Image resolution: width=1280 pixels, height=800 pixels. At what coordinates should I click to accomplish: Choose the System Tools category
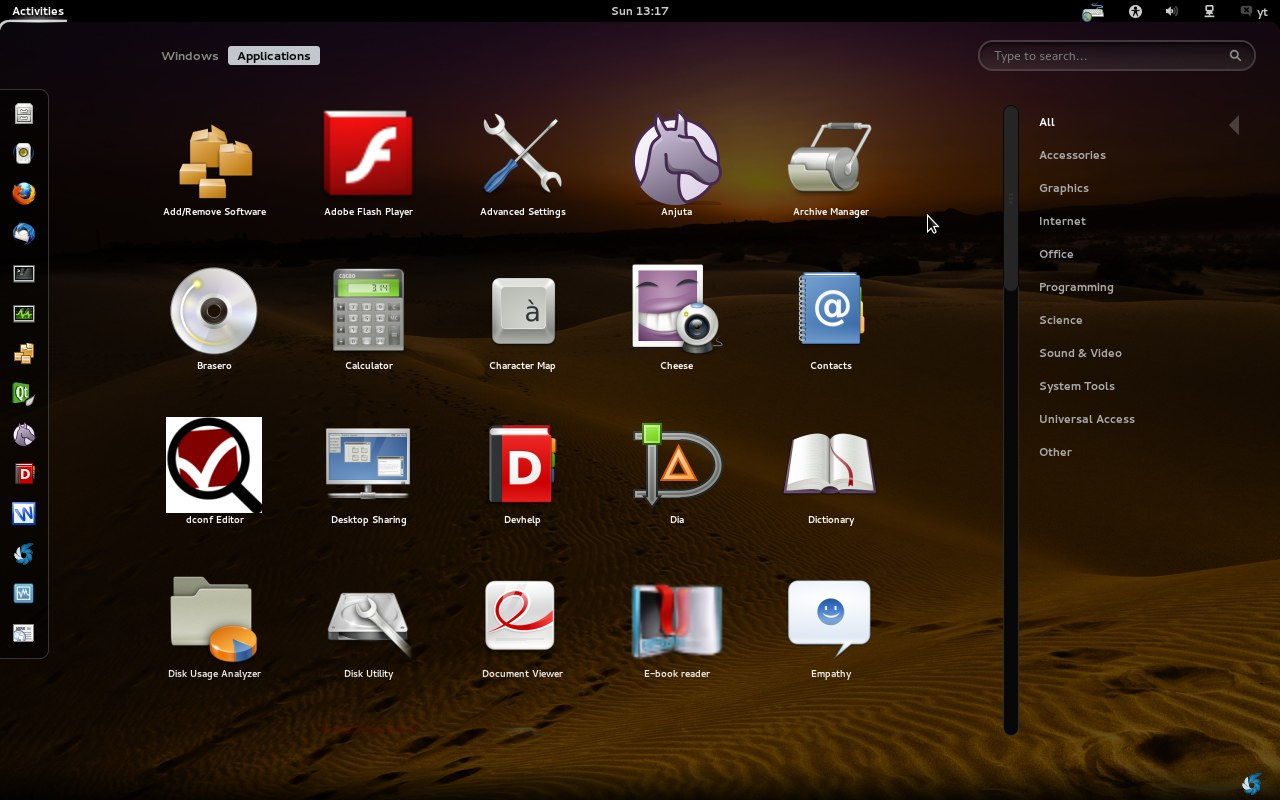tap(1077, 386)
